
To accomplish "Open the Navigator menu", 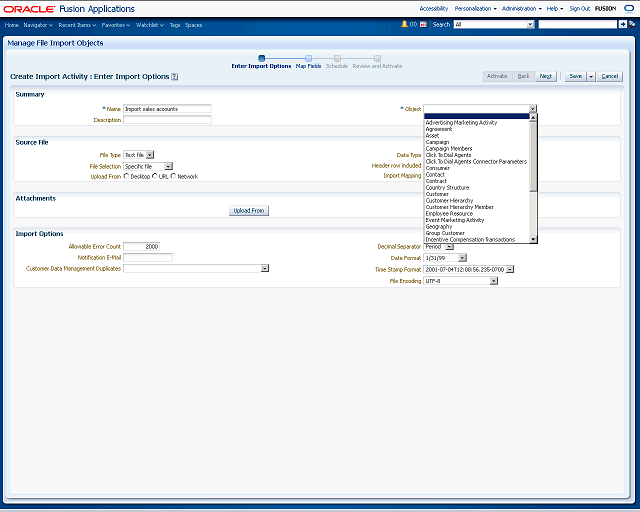I will pyautogui.click(x=38, y=25).
